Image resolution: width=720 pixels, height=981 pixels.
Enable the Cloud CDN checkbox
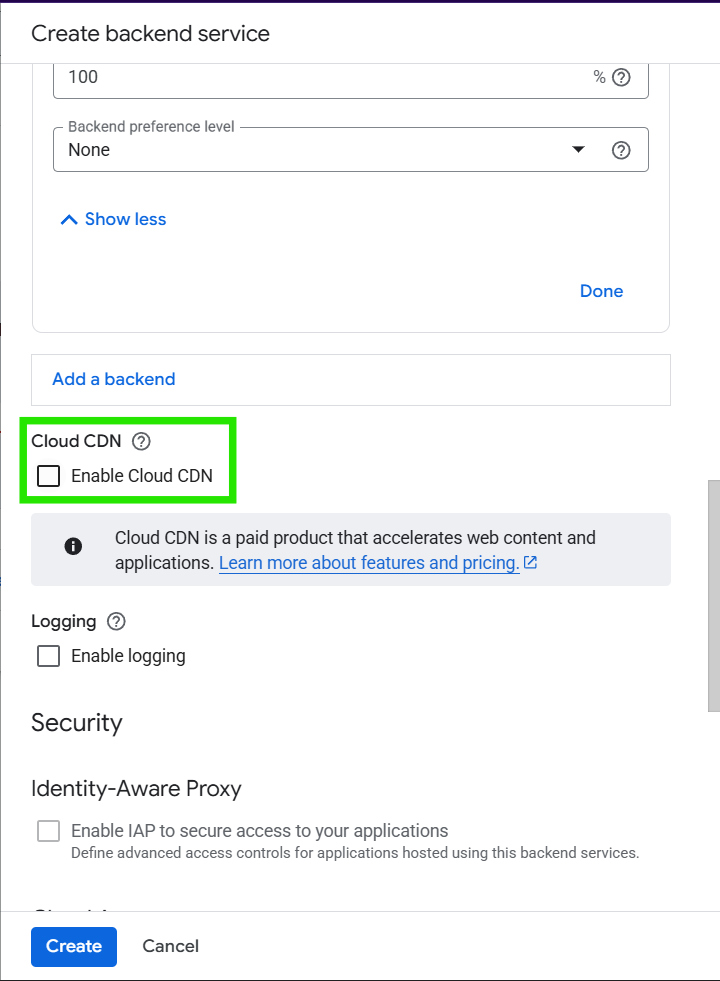click(48, 476)
